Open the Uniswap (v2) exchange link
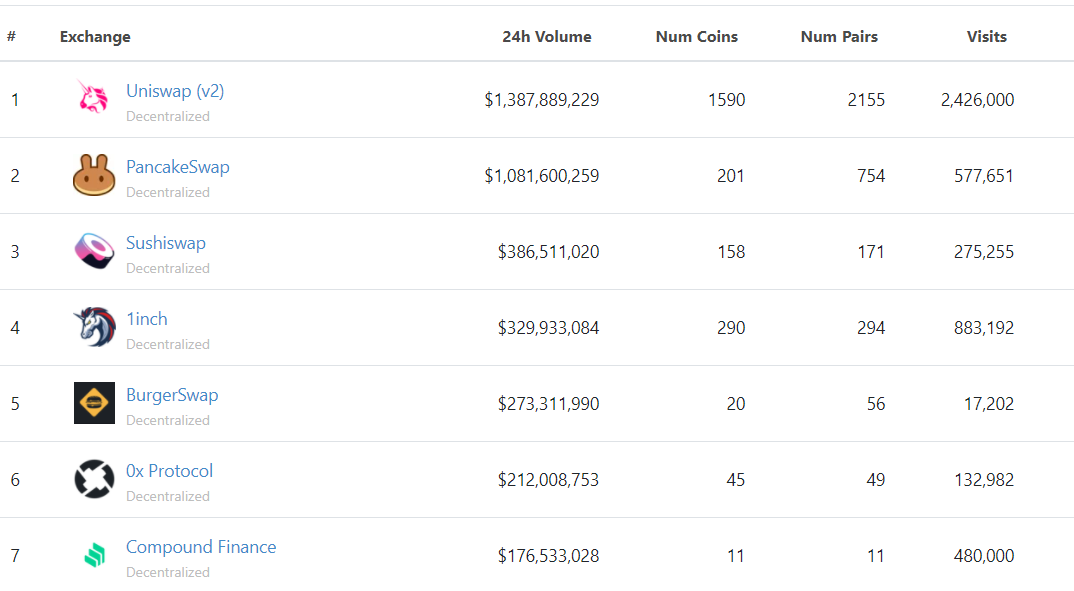The width and height of the screenshot is (1074, 591). coord(175,91)
